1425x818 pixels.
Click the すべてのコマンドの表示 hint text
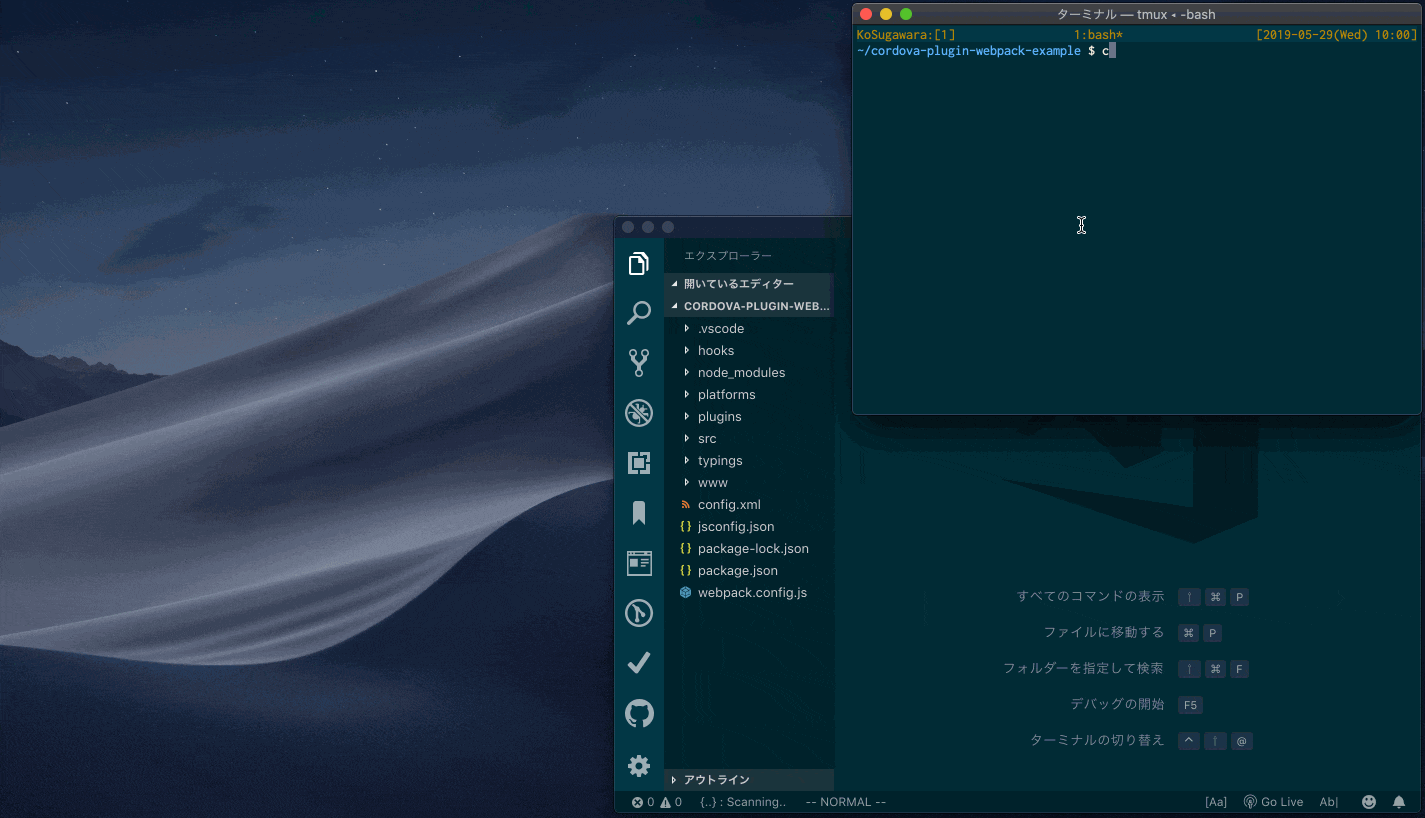(x=1091, y=596)
